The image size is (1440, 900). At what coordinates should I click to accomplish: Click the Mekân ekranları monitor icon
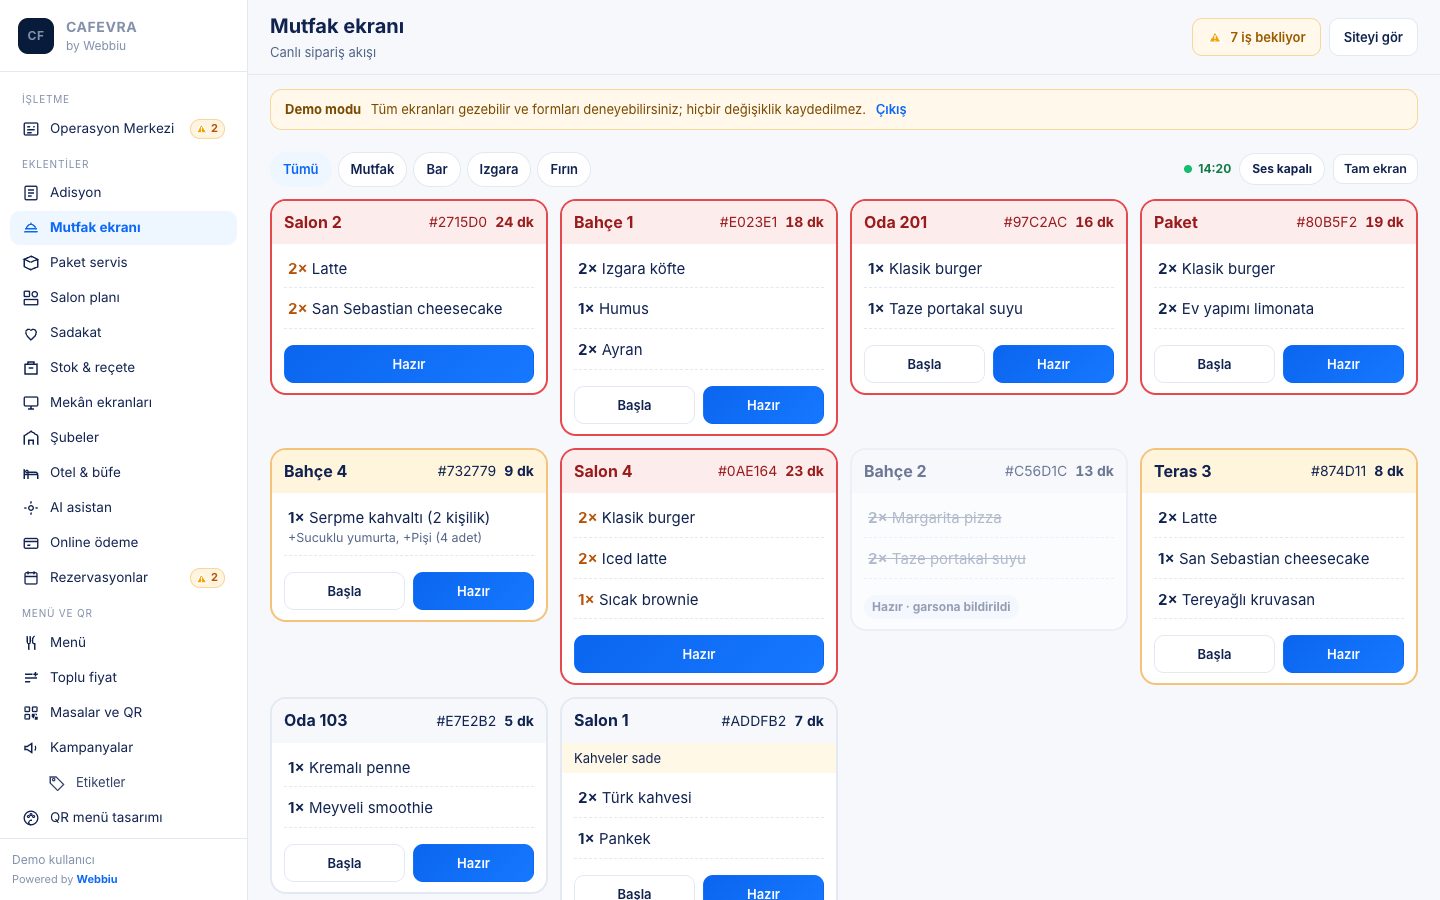tap(31, 403)
